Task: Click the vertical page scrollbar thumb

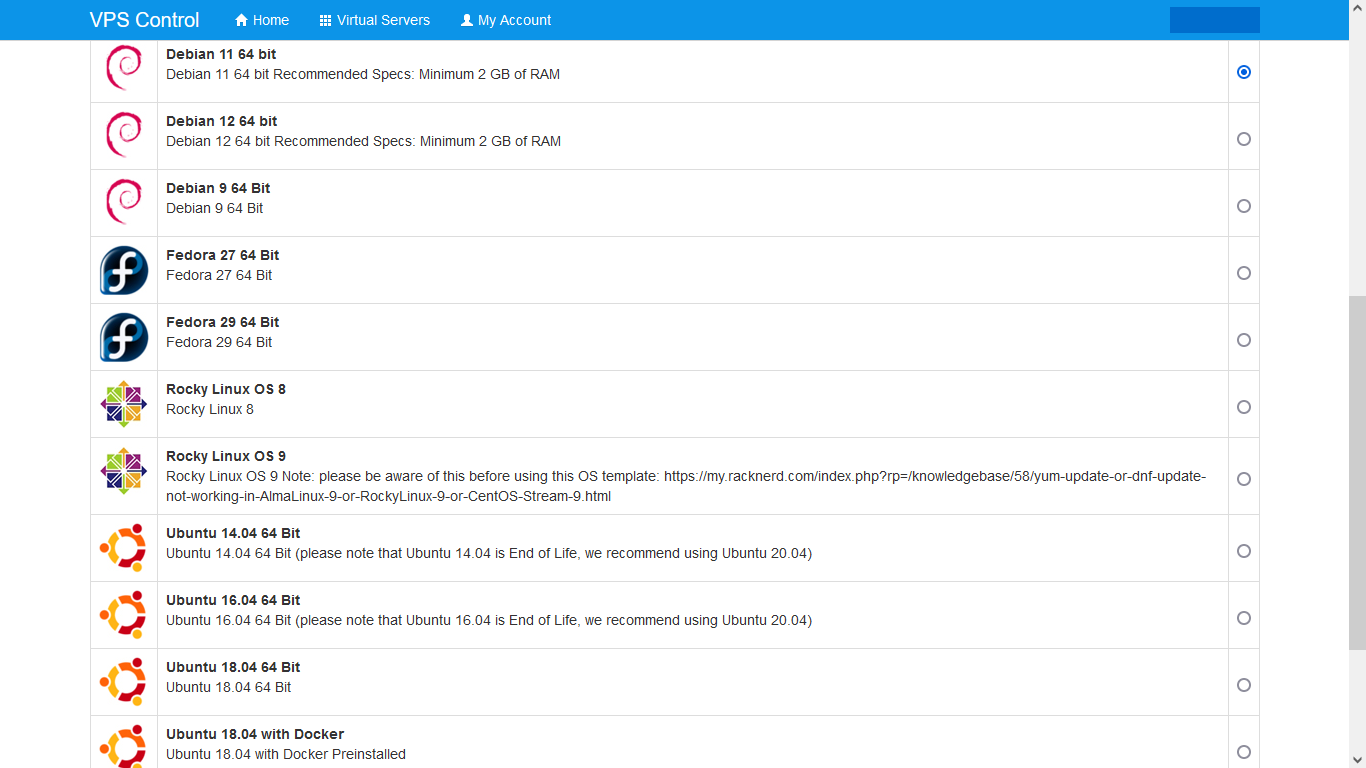Action: [1357, 472]
